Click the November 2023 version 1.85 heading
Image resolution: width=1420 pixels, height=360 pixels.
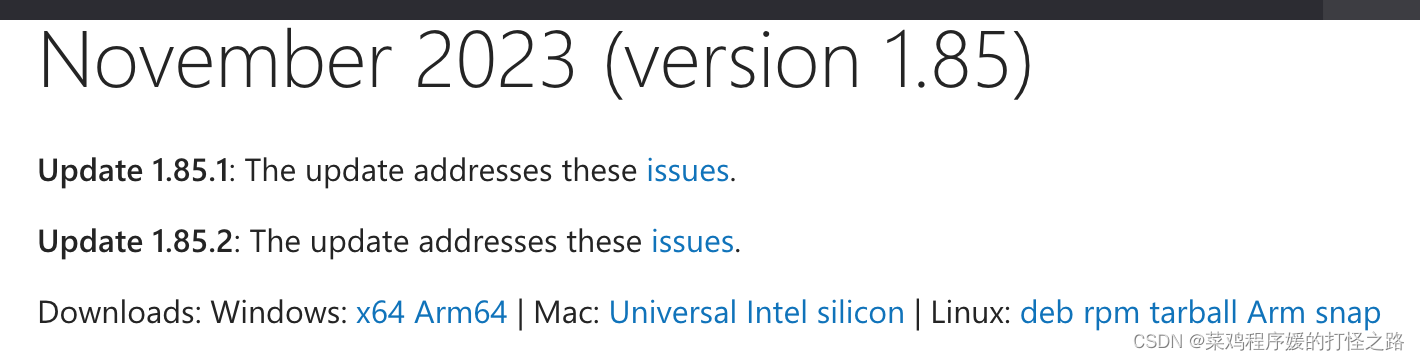click(x=535, y=60)
